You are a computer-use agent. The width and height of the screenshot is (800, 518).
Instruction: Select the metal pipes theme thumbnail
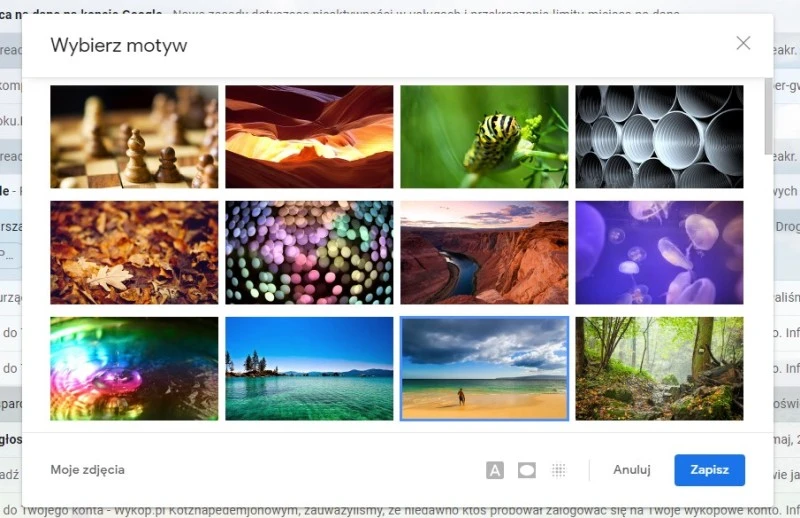point(659,137)
